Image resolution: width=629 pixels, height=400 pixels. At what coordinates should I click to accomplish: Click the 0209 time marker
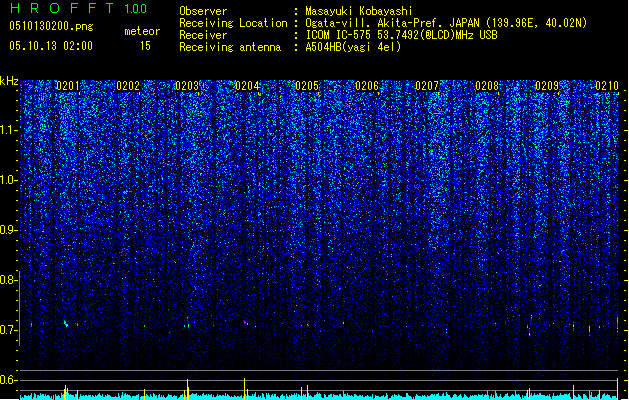(x=547, y=86)
